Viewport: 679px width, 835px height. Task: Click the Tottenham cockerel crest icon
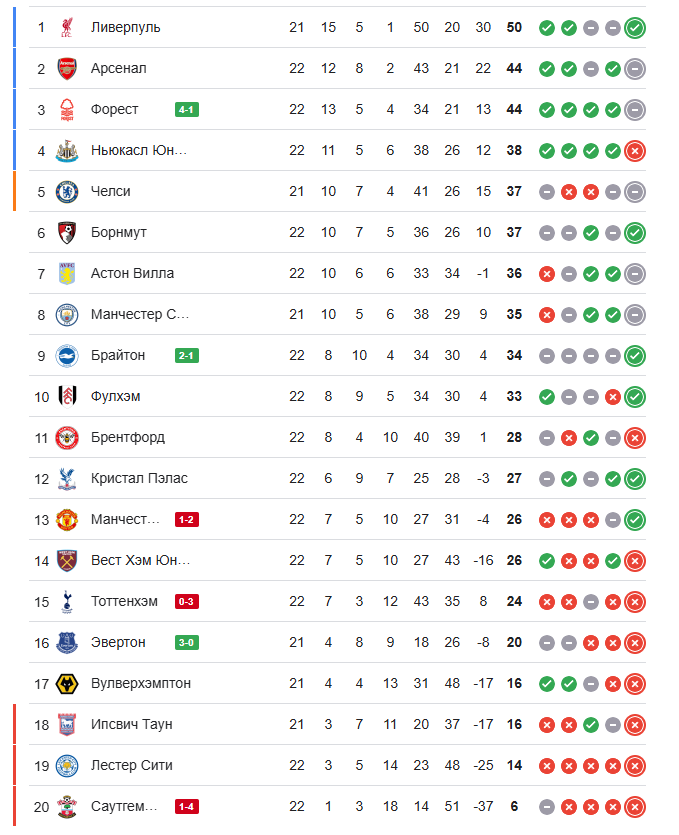pyautogui.click(x=67, y=602)
